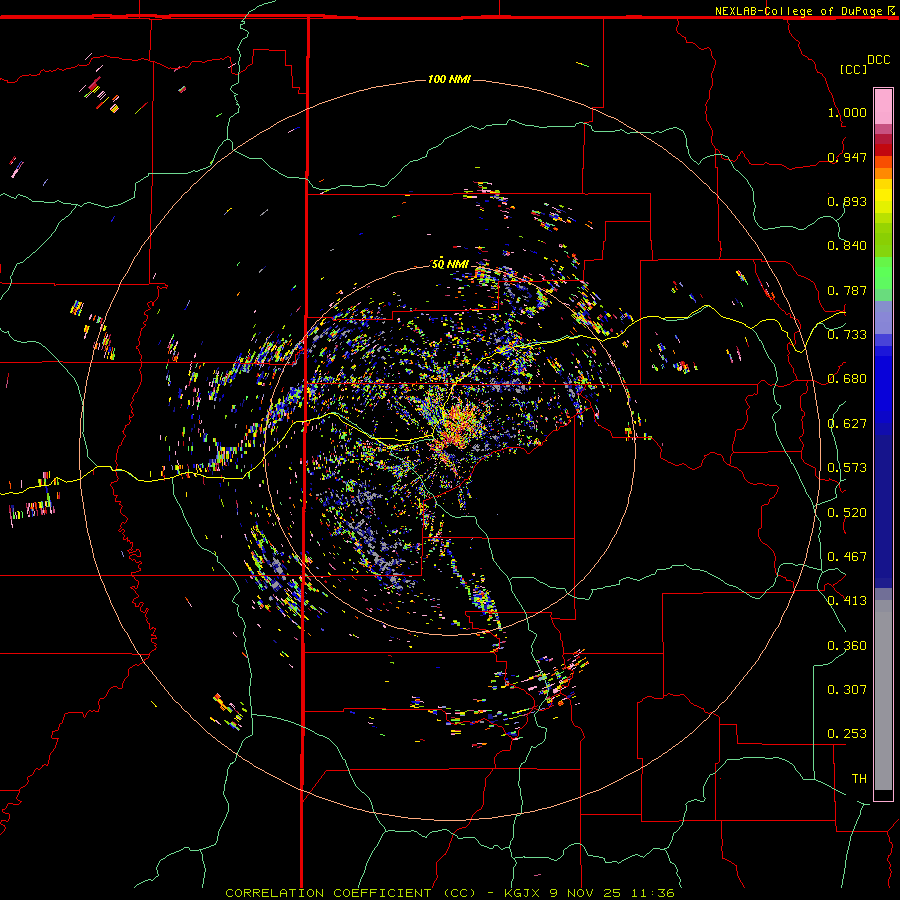Click the KGJX radar site identifier
Screen dimensions: 900x900
[523, 893]
